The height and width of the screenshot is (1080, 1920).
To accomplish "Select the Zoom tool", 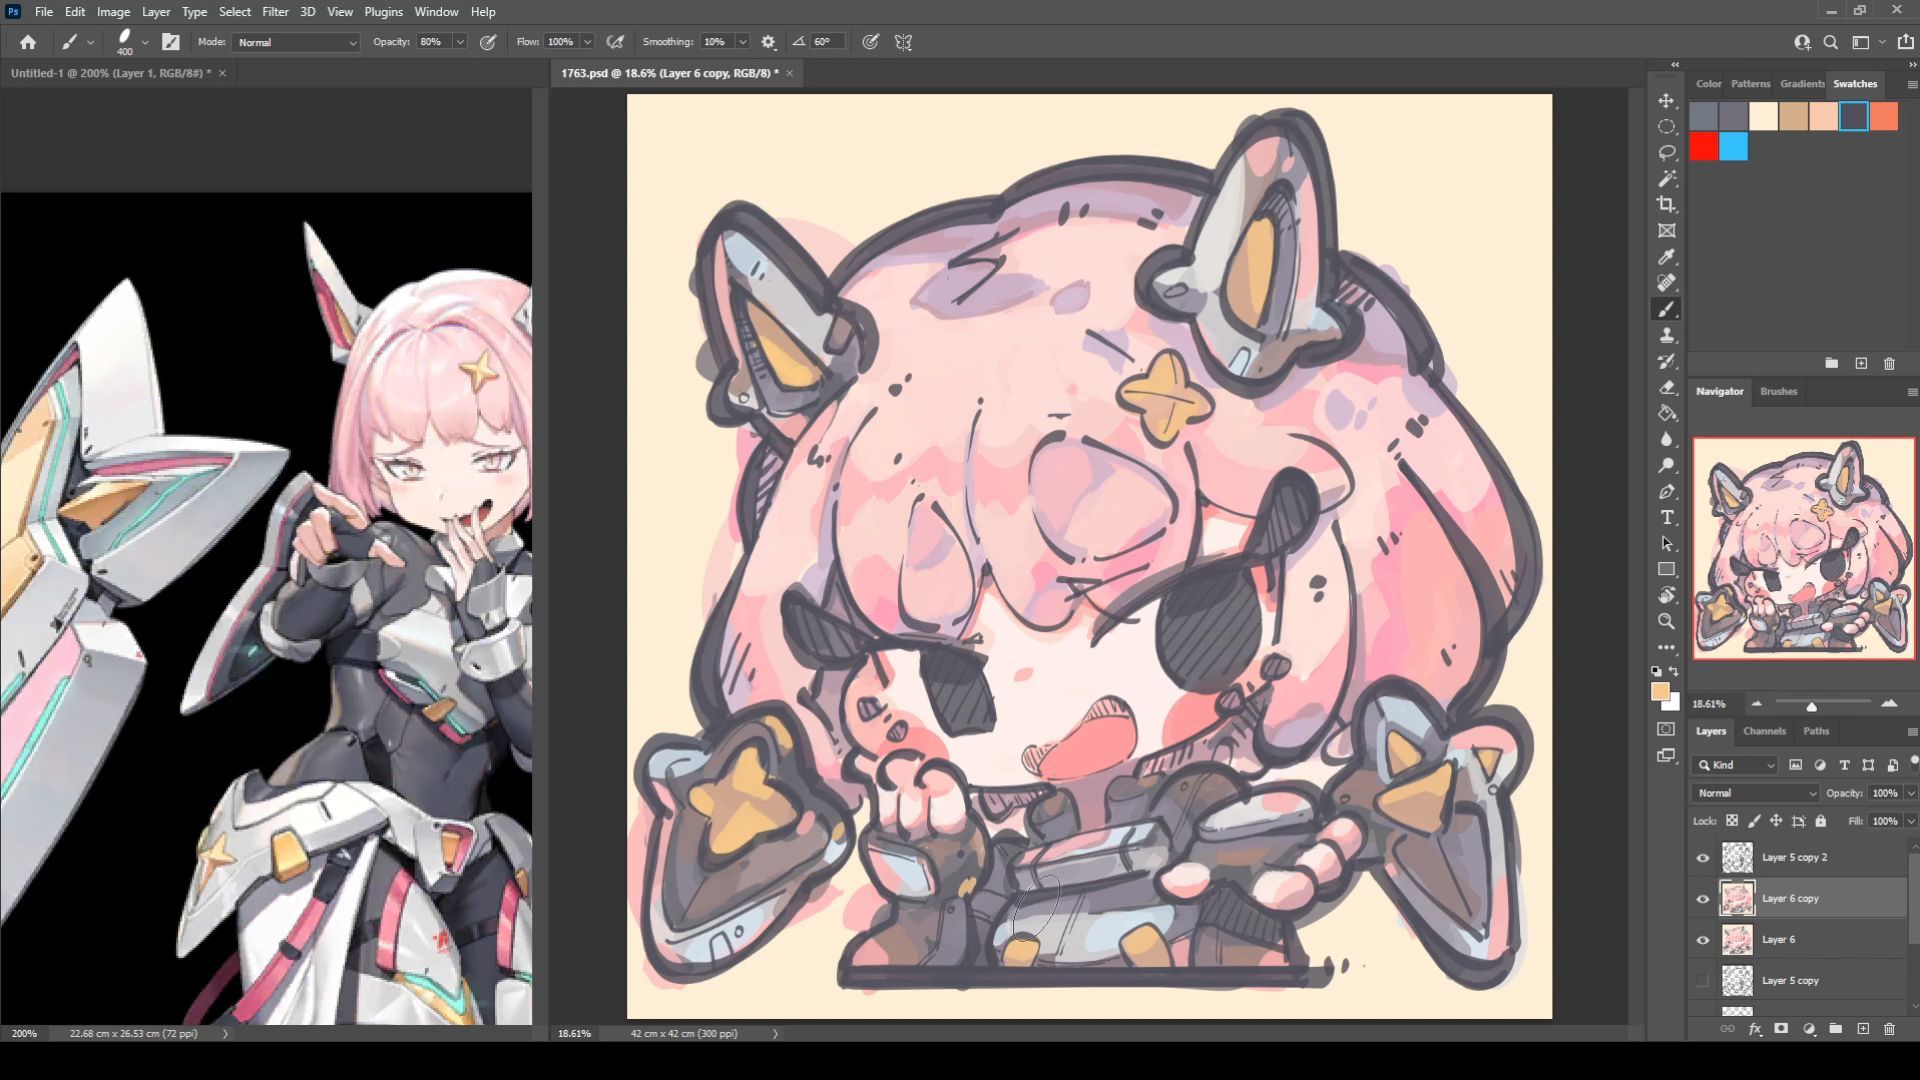I will click(x=1666, y=621).
